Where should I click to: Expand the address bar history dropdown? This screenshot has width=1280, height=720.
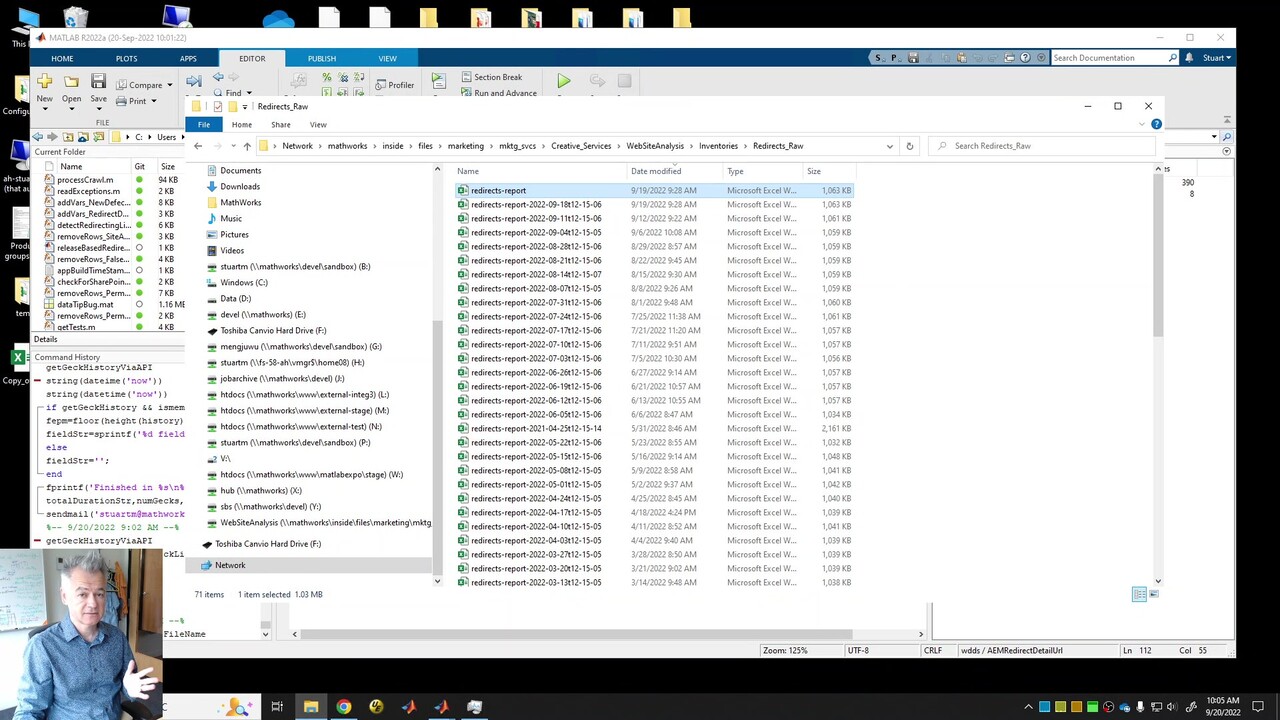click(x=889, y=146)
